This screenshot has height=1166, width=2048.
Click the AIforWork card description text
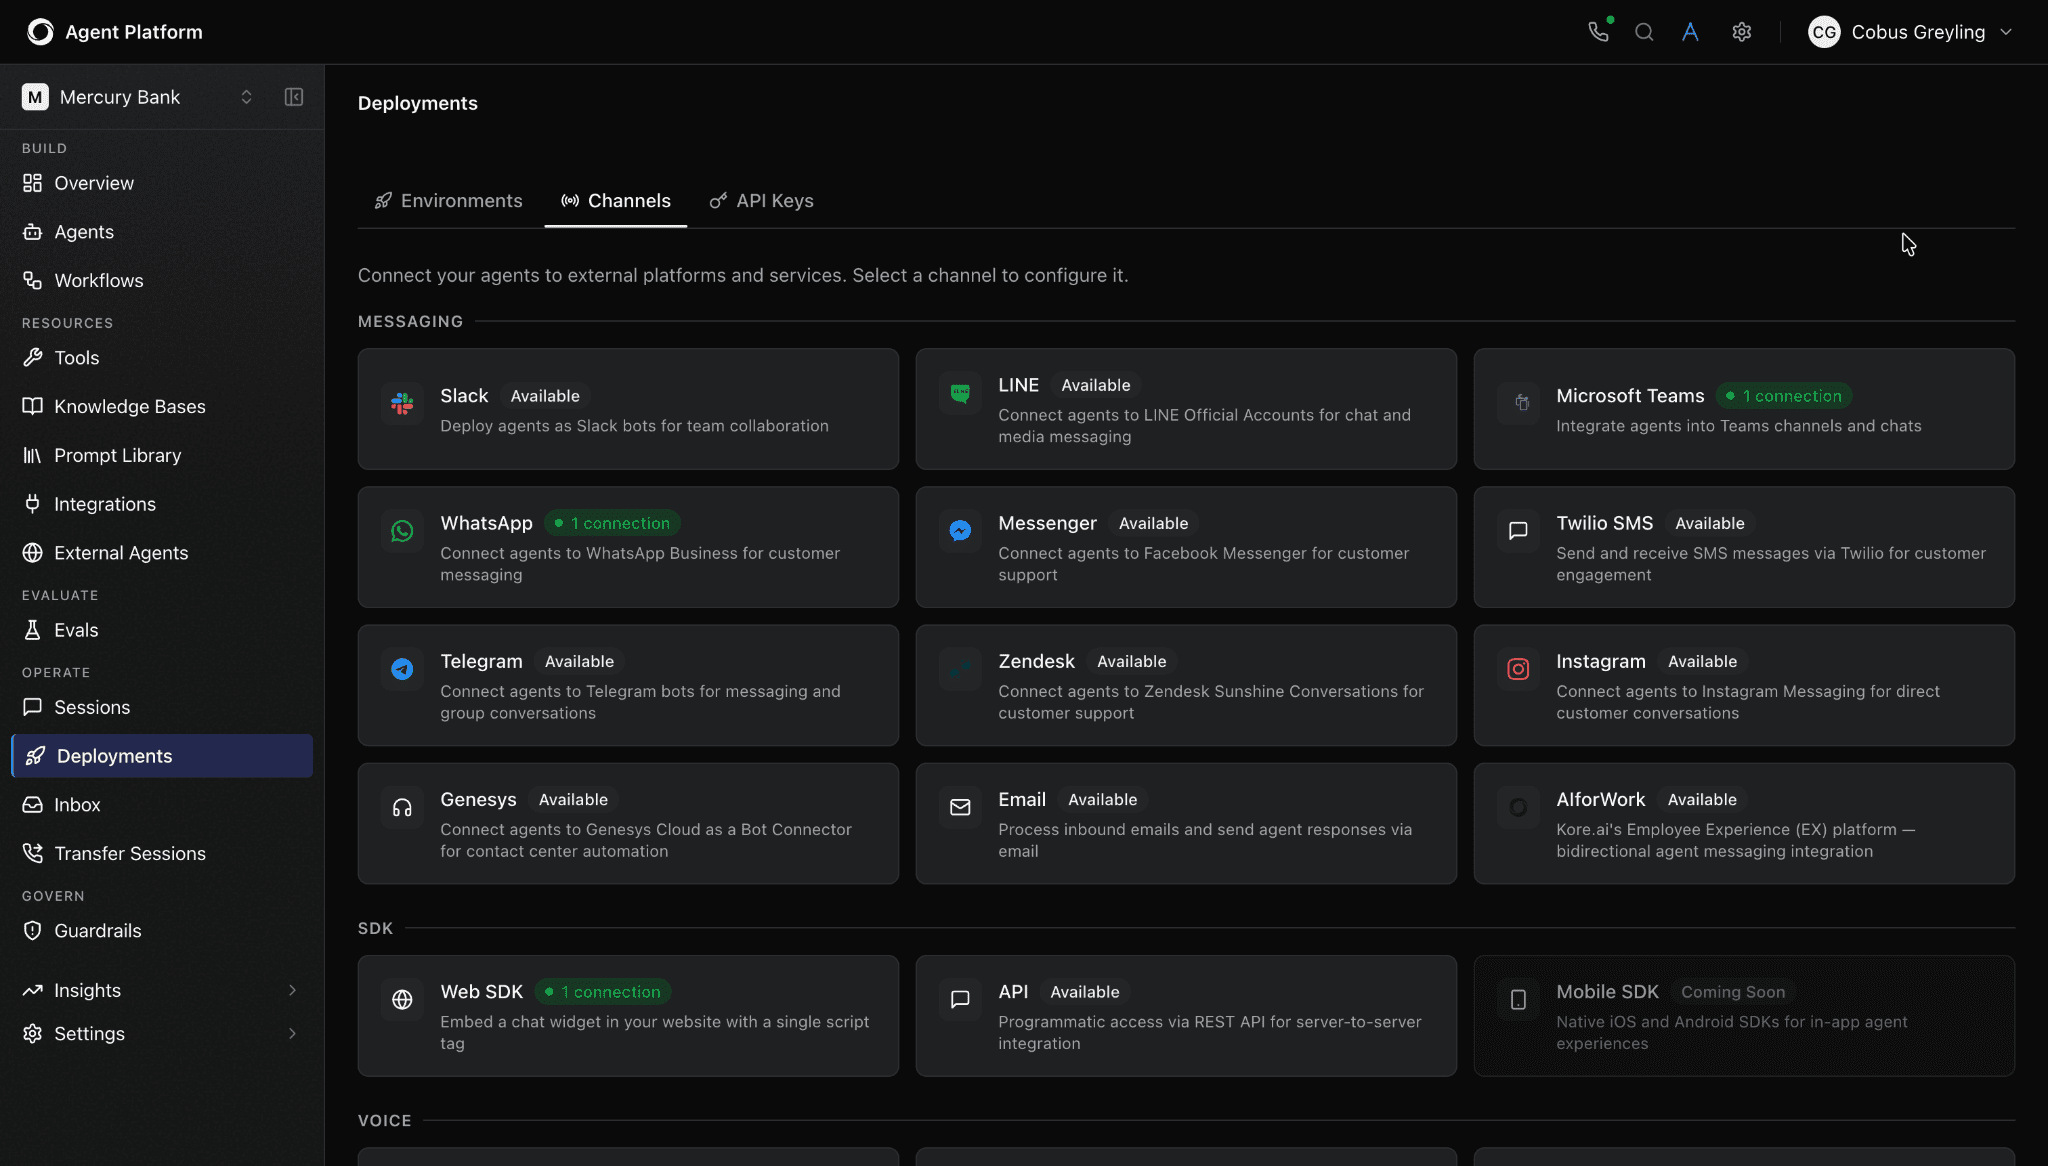click(x=1735, y=840)
